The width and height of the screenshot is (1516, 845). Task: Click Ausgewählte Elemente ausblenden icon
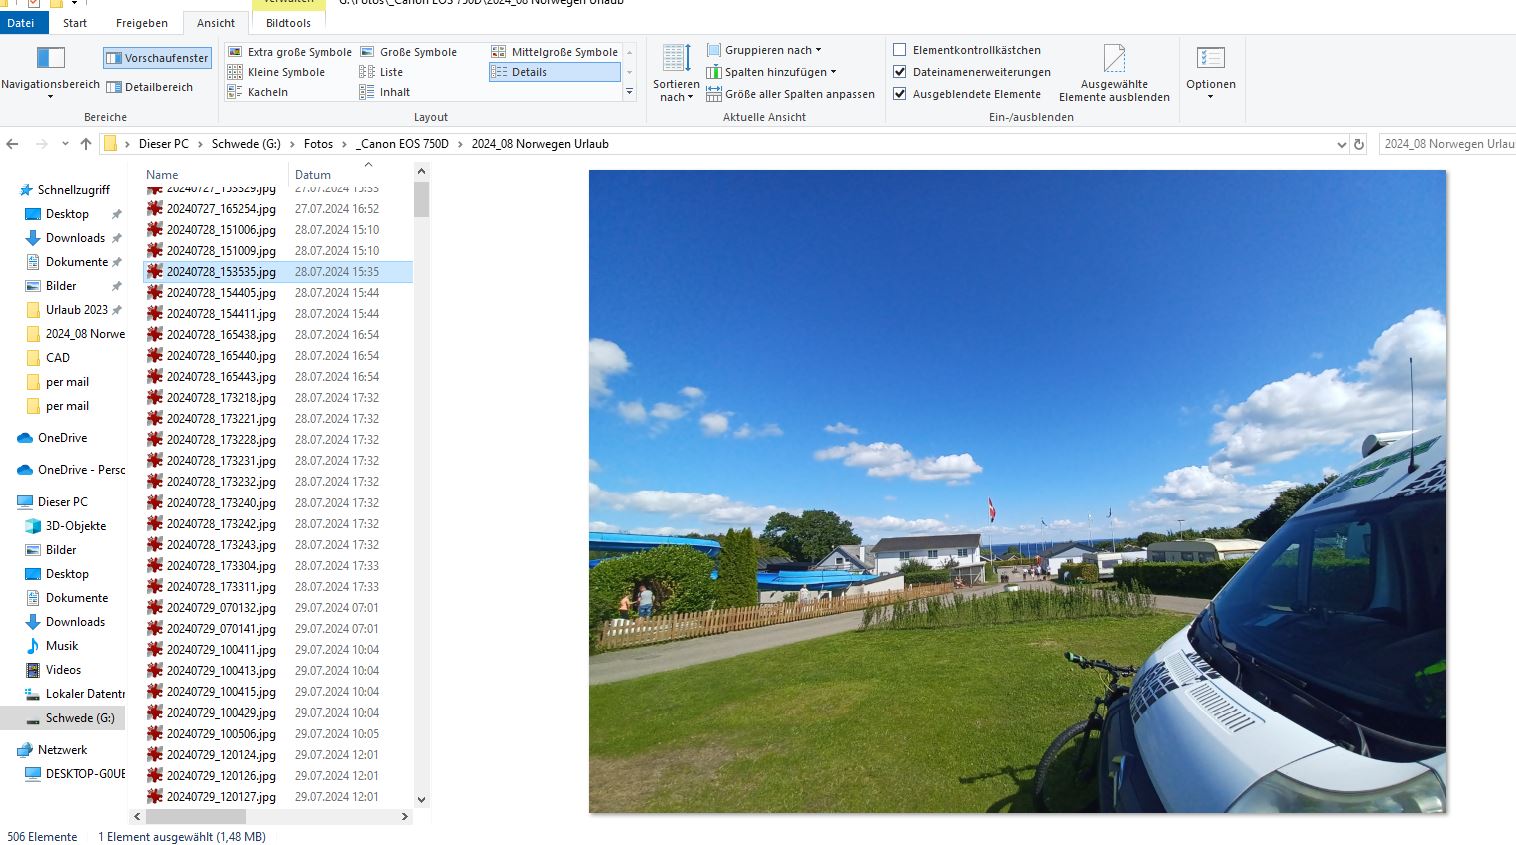click(x=1114, y=59)
